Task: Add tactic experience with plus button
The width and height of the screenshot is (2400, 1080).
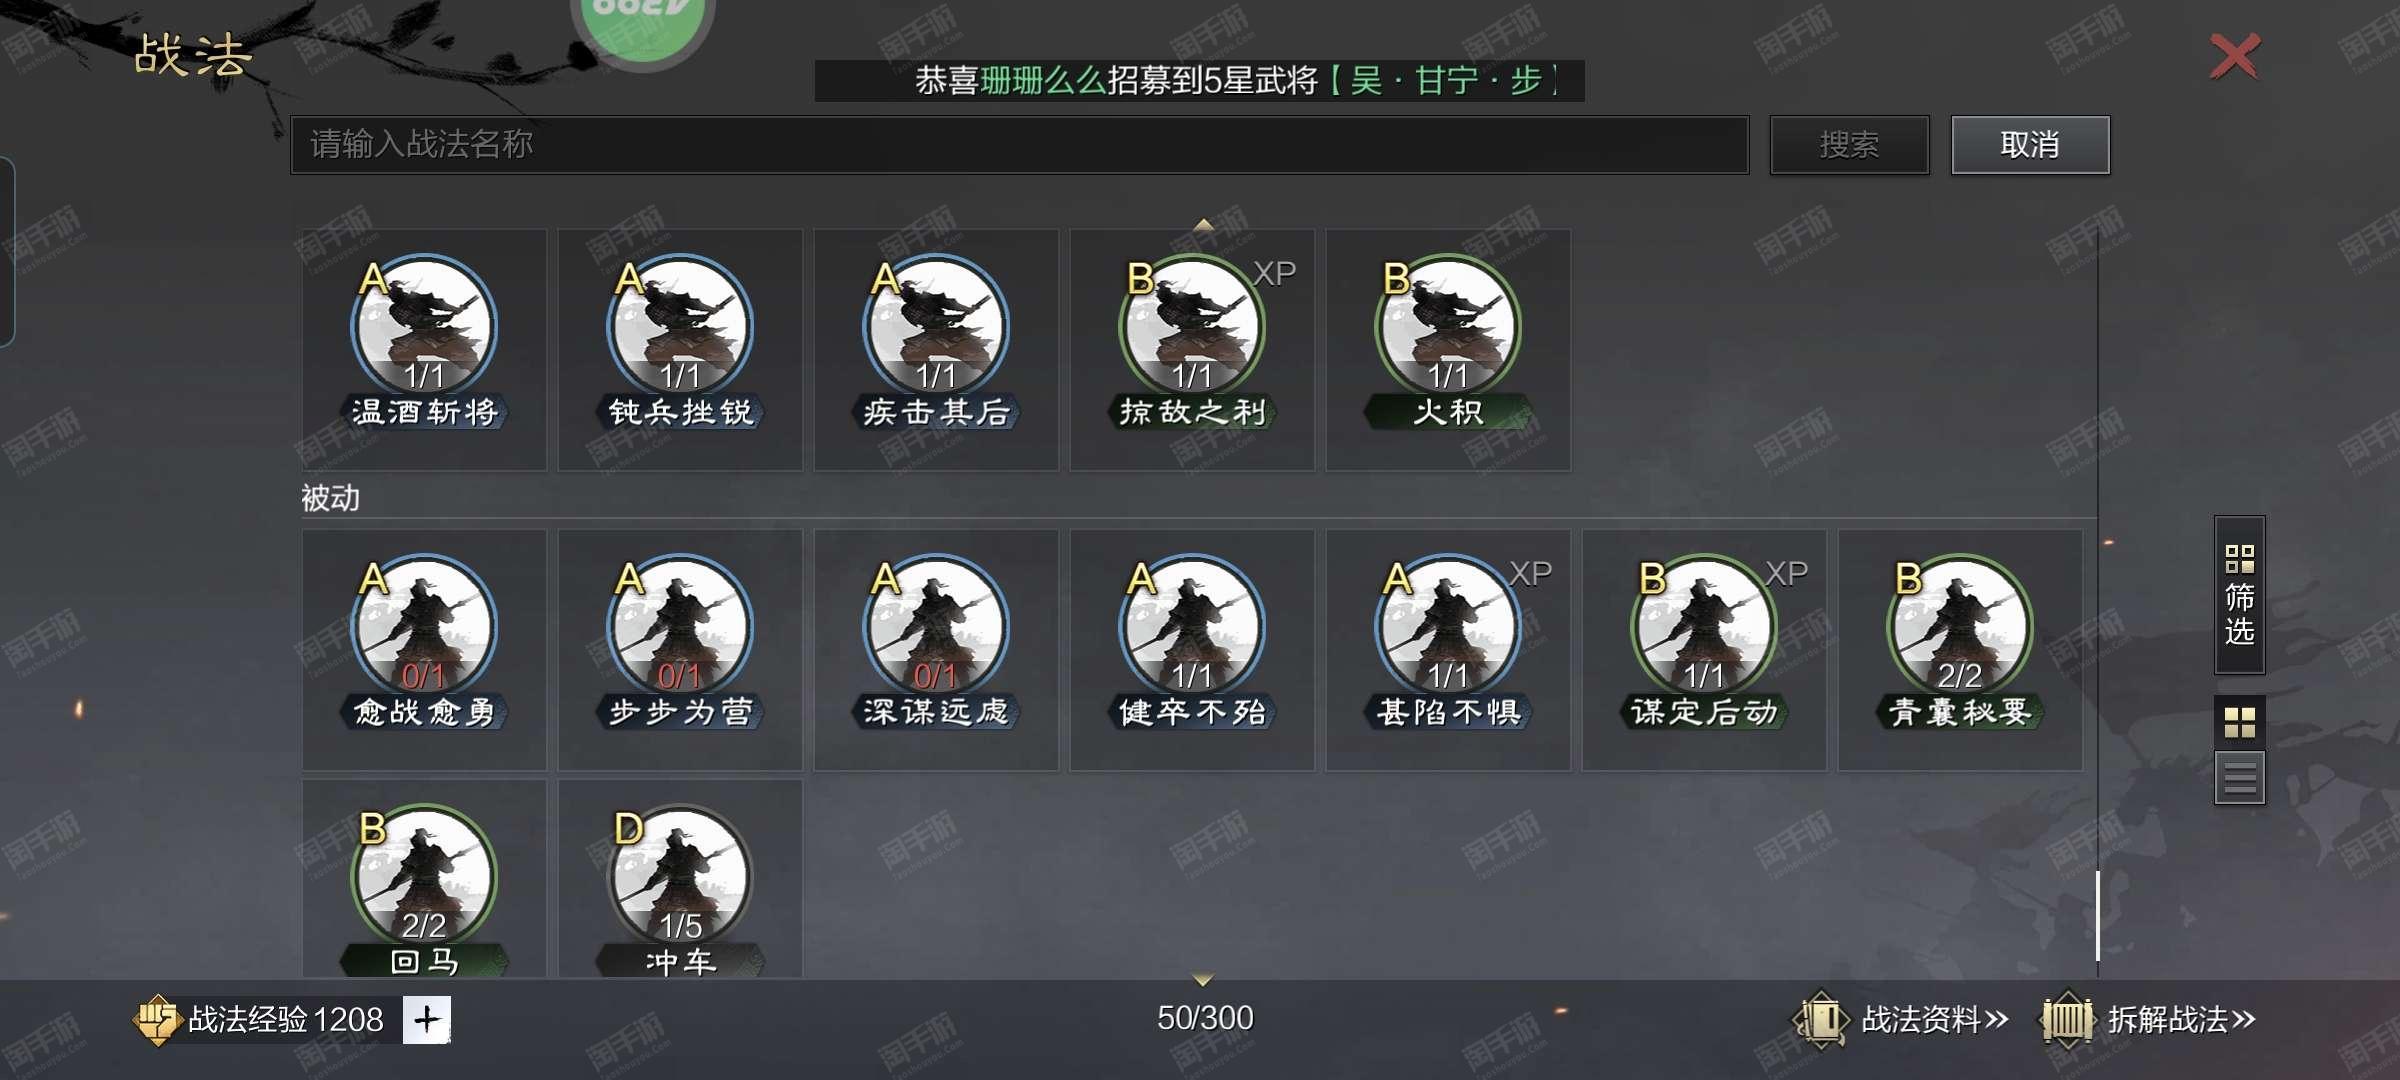Action: [x=426, y=1020]
